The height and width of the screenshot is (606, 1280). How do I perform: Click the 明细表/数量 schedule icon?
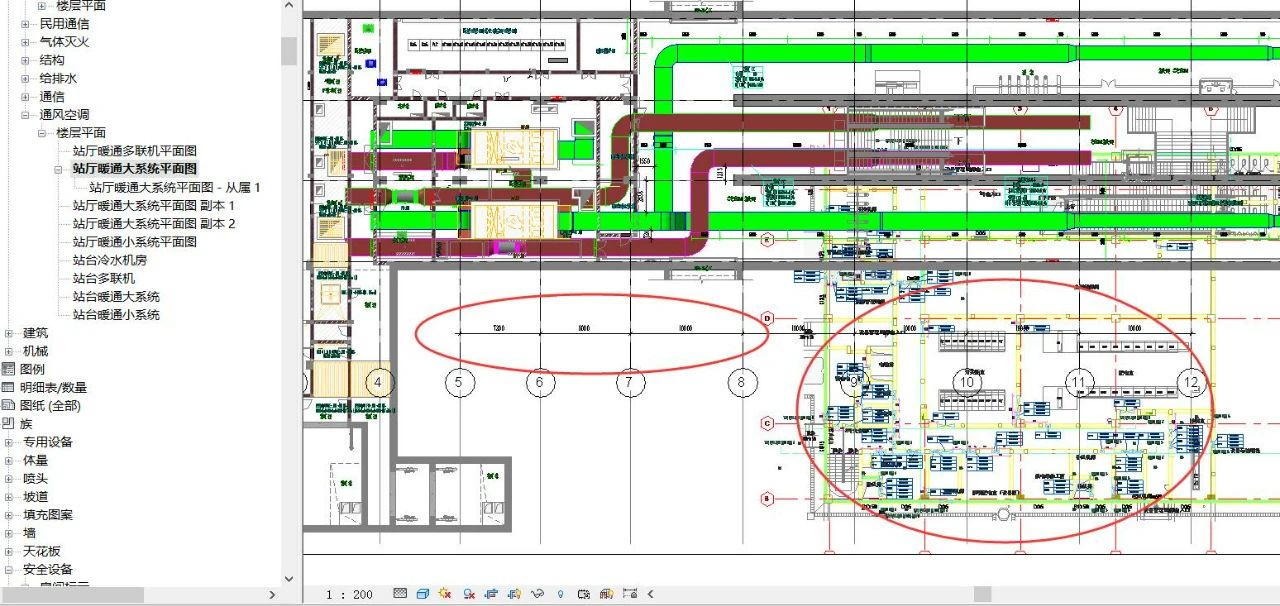pyautogui.click(x=9, y=387)
